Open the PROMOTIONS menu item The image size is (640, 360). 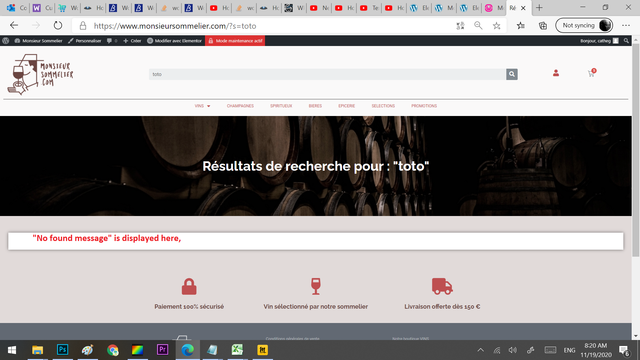click(x=424, y=106)
